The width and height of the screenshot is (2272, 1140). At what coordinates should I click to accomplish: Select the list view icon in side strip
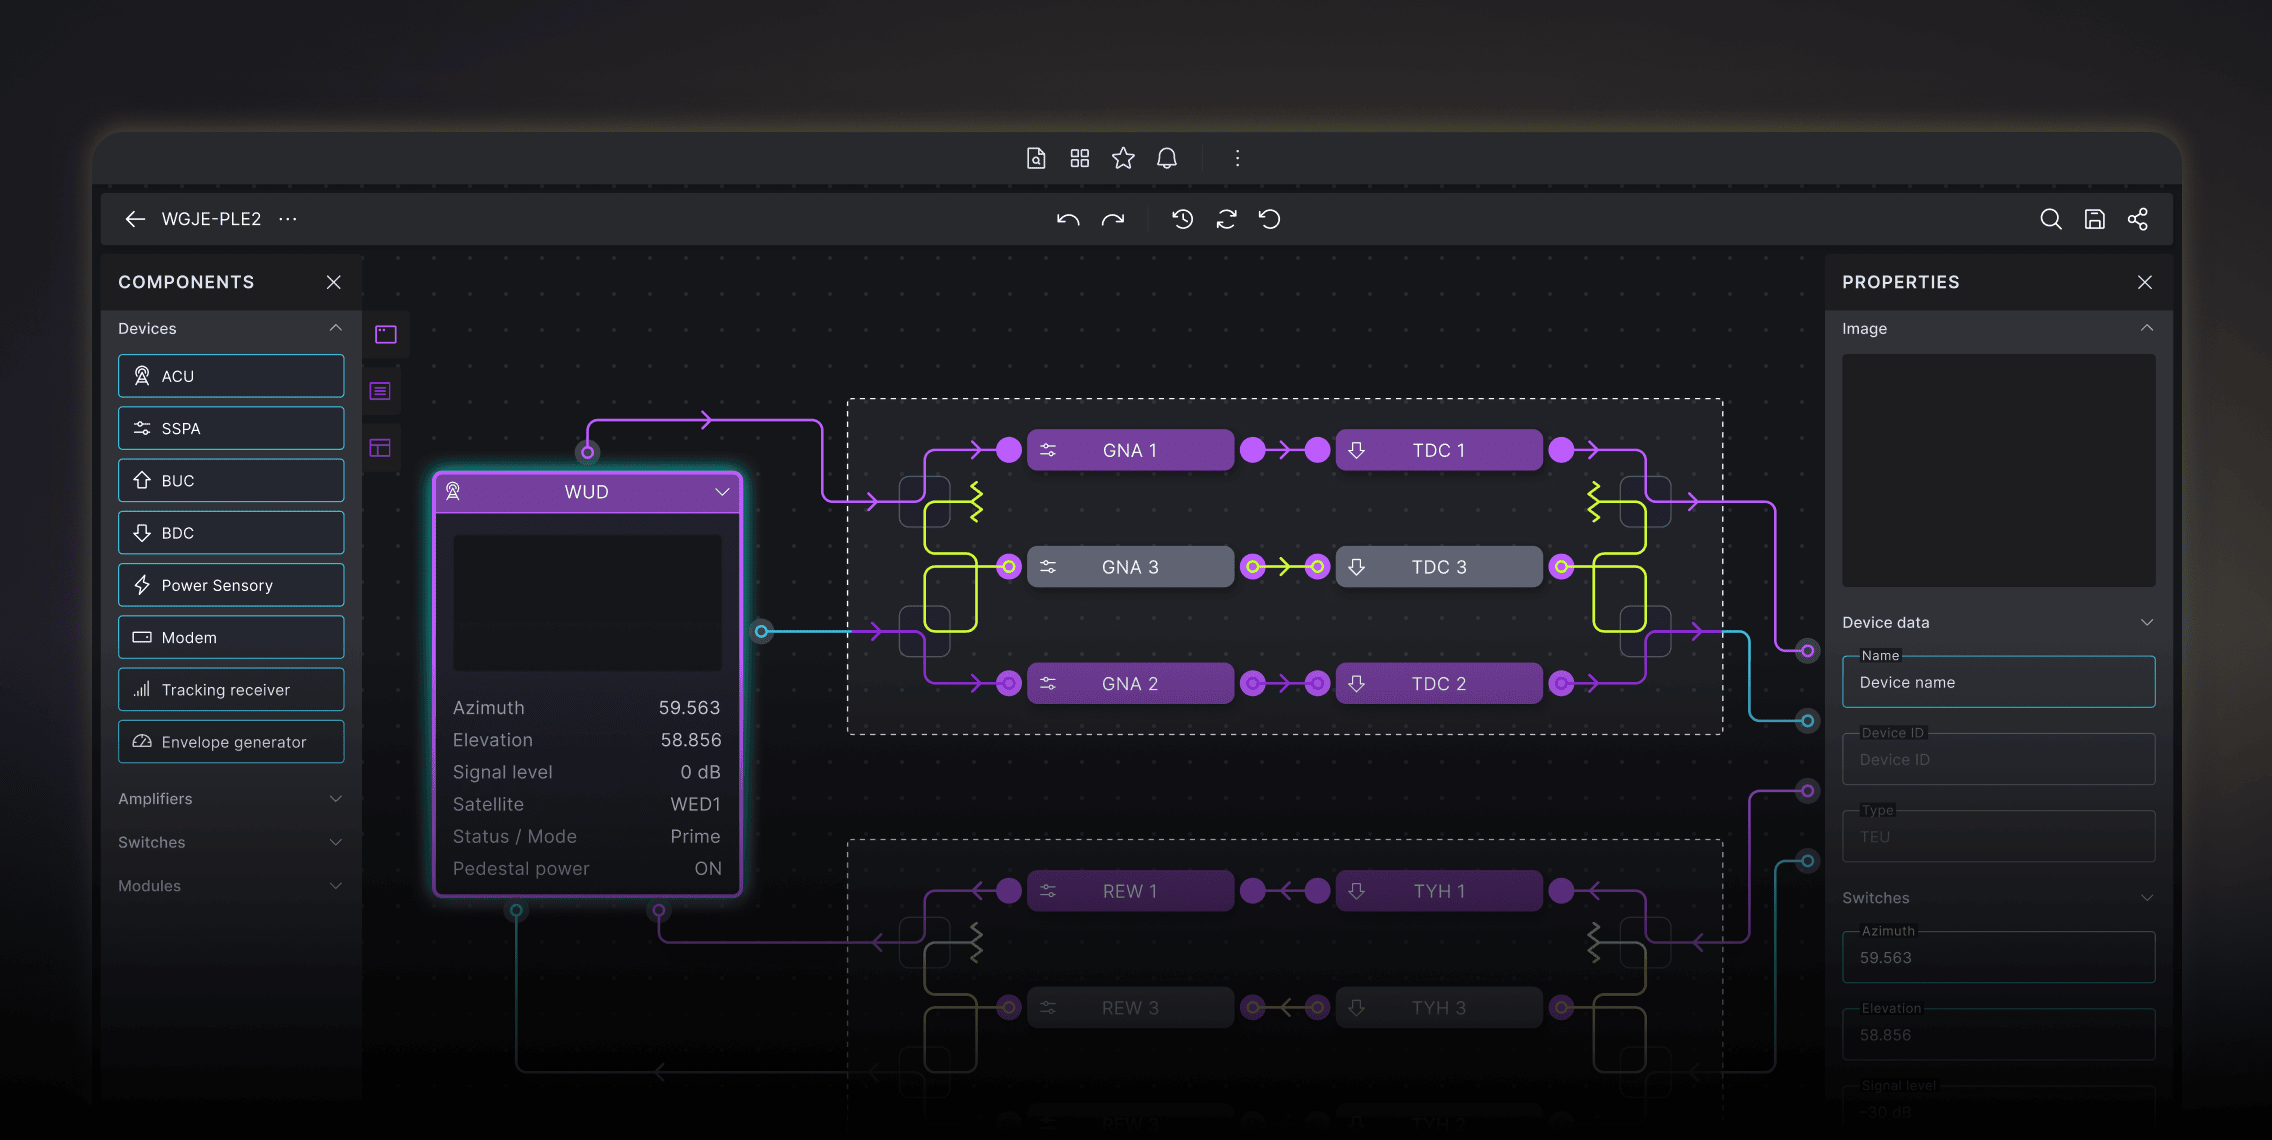pyautogui.click(x=380, y=391)
